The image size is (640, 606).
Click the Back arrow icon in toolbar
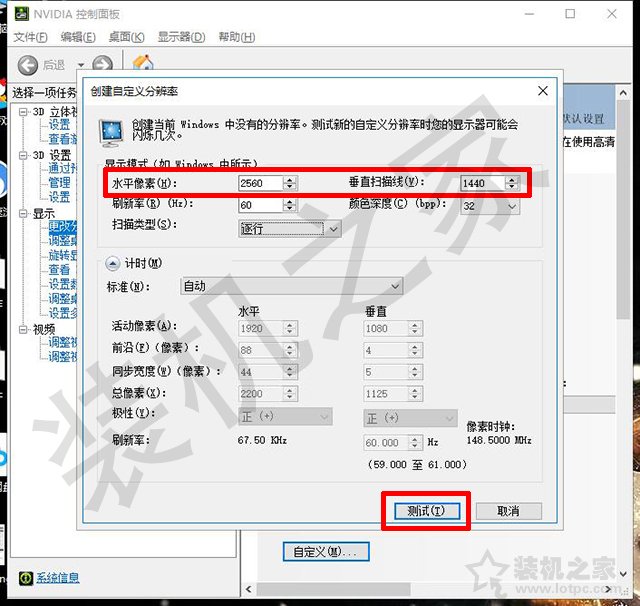pos(28,65)
